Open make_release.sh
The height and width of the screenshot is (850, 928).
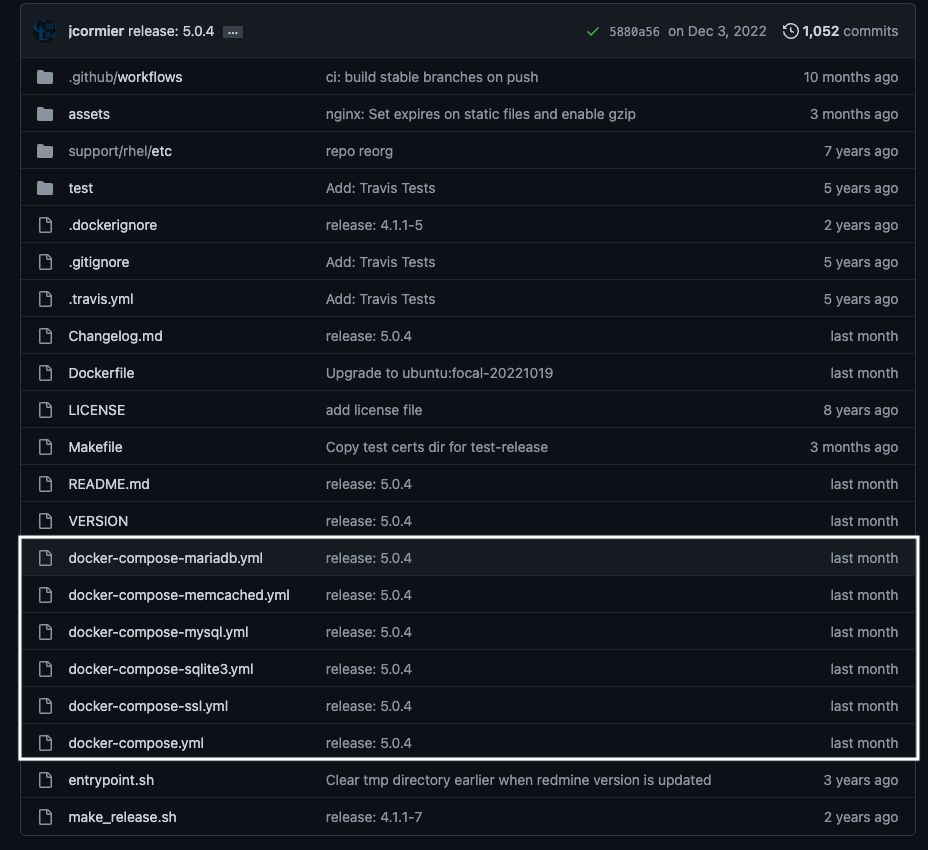(123, 817)
